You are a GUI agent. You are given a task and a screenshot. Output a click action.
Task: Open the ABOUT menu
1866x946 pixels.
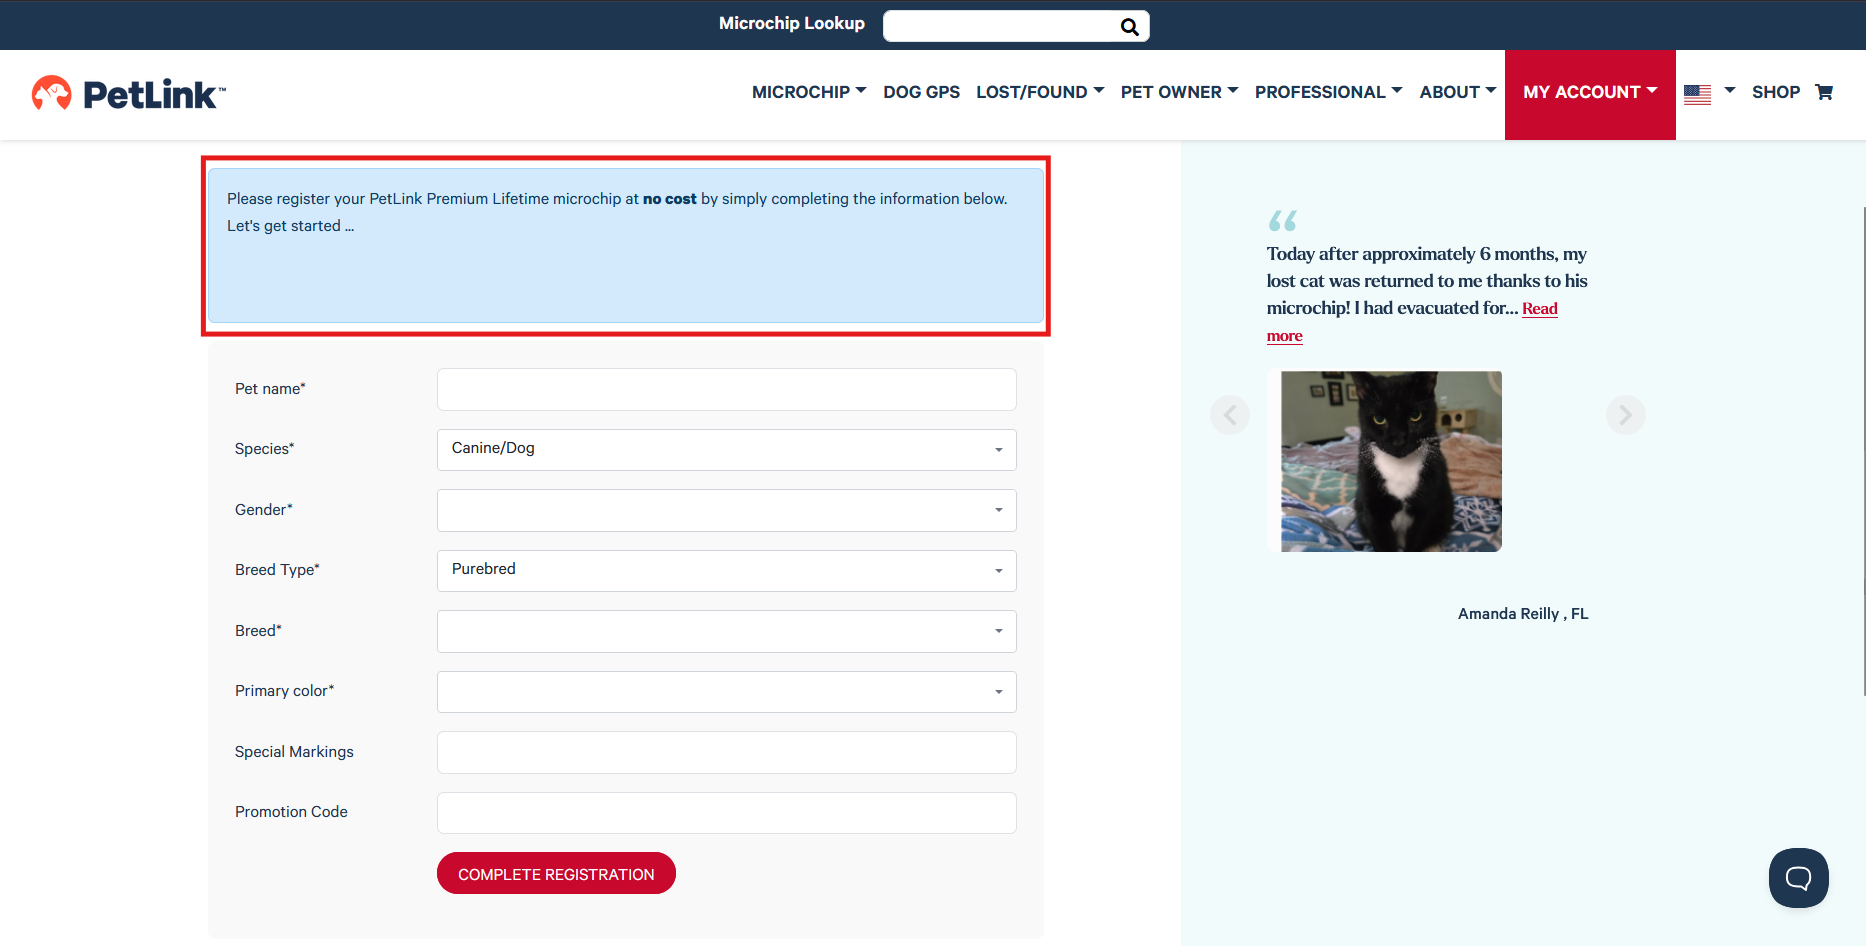point(1458,92)
